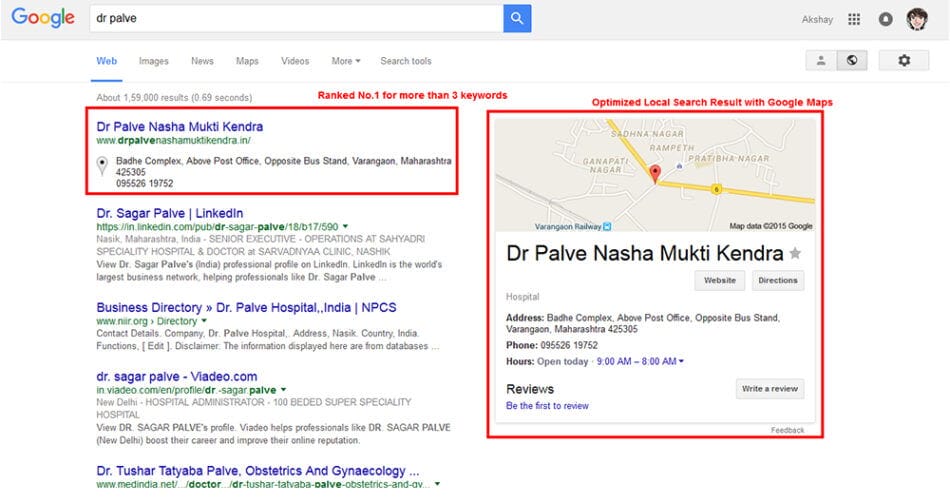Click the Akshay account name
This screenshot has height=503, width=950.
click(x=817, y=19)
